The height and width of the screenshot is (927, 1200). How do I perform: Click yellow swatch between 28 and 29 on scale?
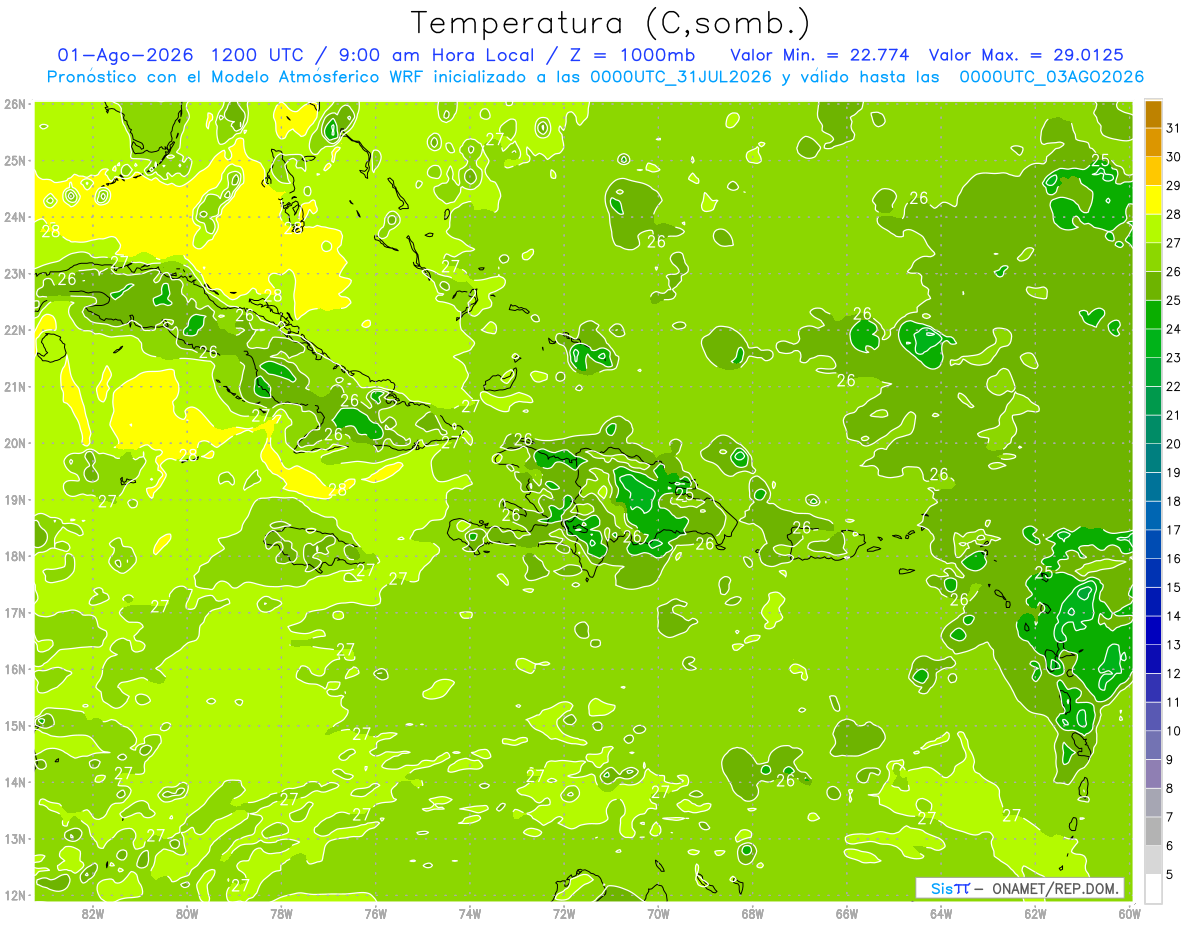click(x=1153, y=200)
